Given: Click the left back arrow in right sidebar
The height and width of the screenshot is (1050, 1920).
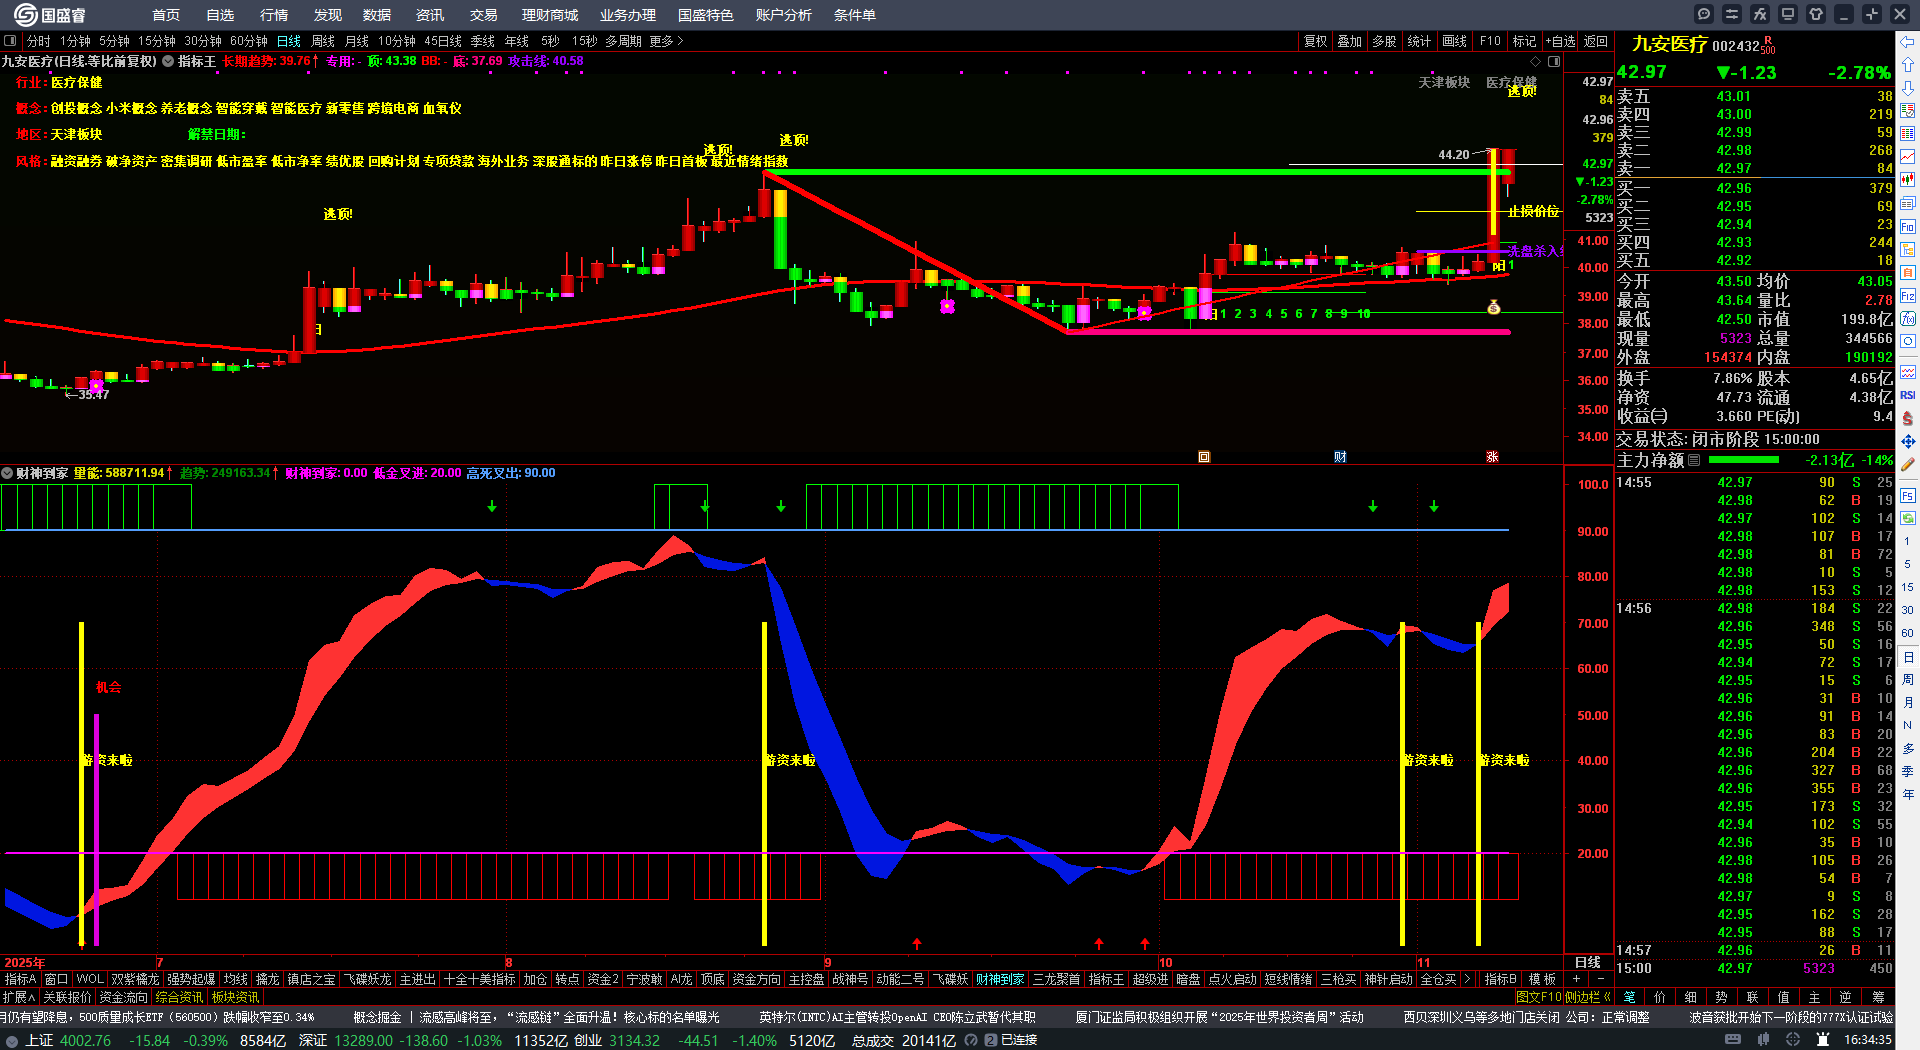Looking at the screenshot, I should (x=1908, y=41).
